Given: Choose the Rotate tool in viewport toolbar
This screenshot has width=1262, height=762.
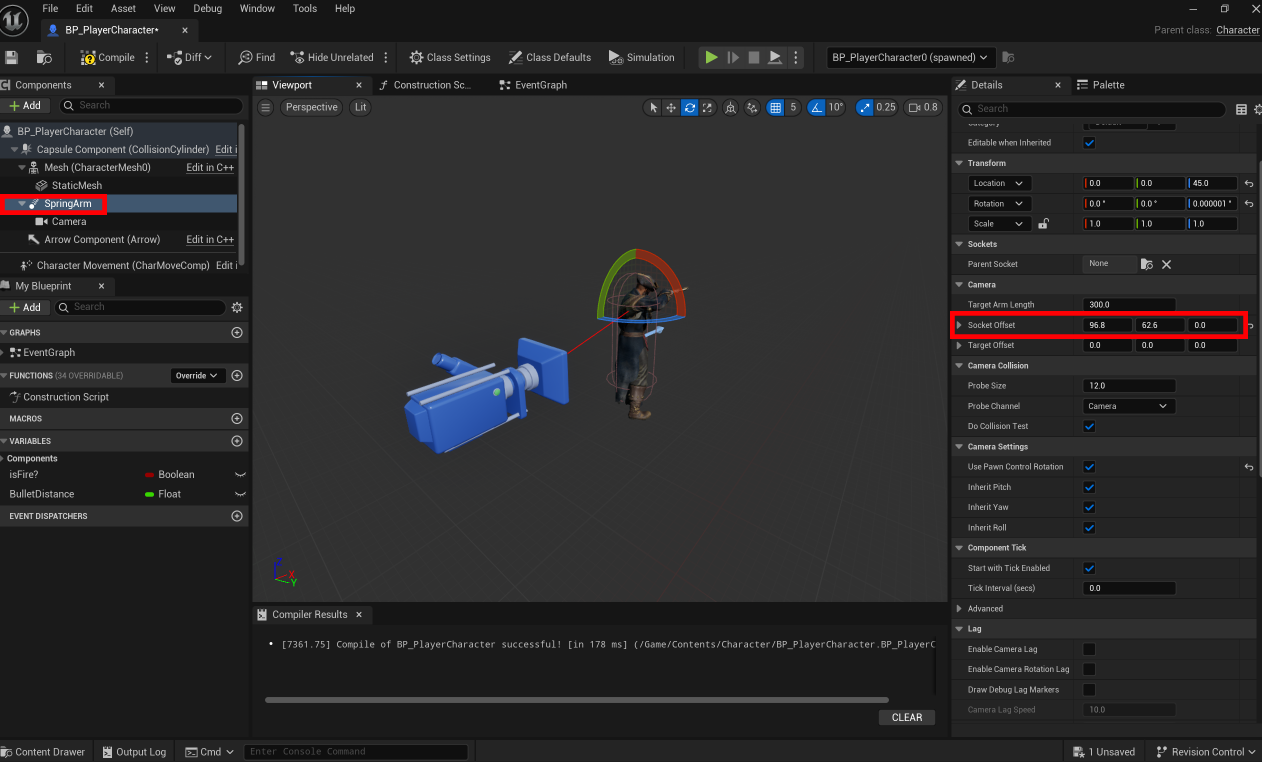Looking at the screenshot, I should coord(690,108).
